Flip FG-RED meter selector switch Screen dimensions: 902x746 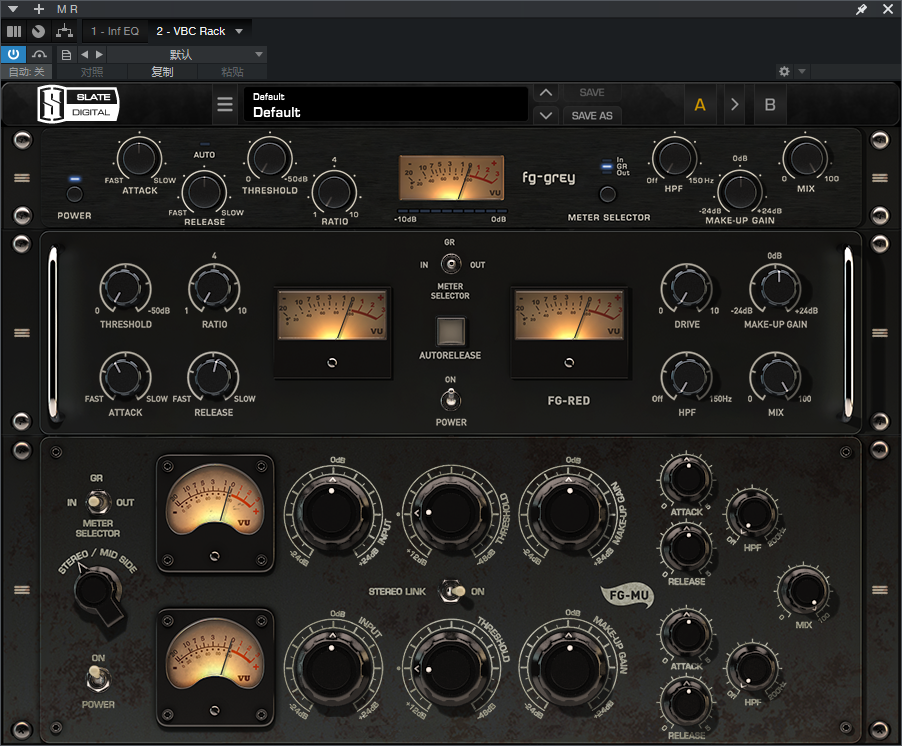[x=450, y=264]
